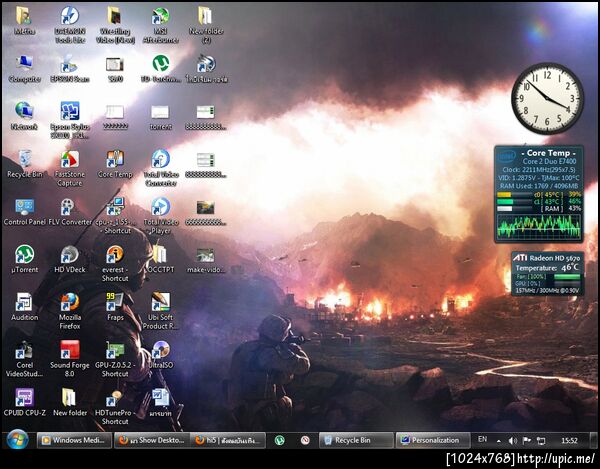Open the network tray icon

coord(541,441)
